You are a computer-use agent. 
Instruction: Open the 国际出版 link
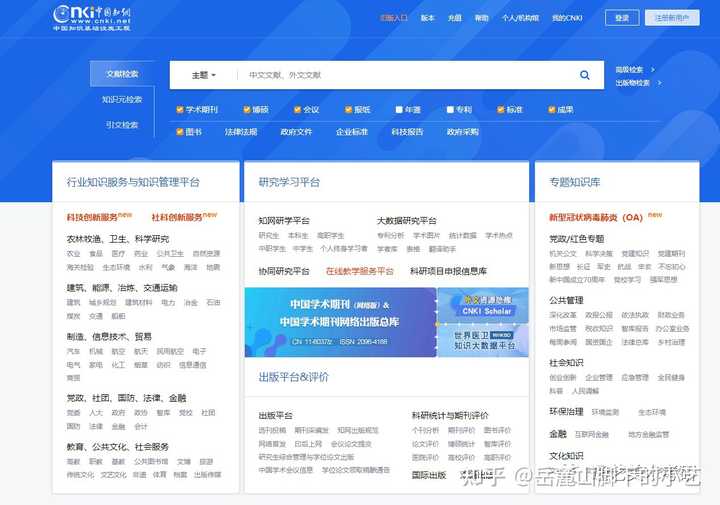pyautogui.click(x=429, y=475)
